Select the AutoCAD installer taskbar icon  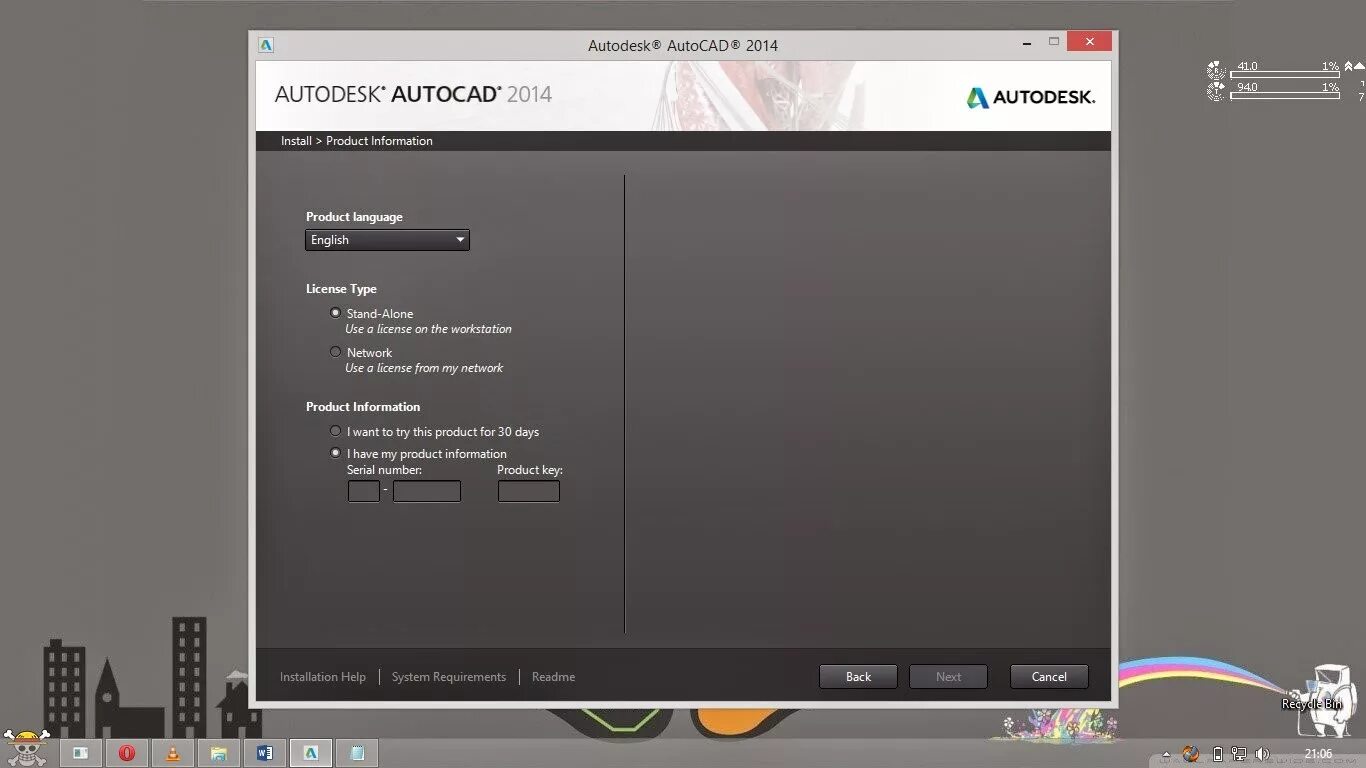pos(311,753)
